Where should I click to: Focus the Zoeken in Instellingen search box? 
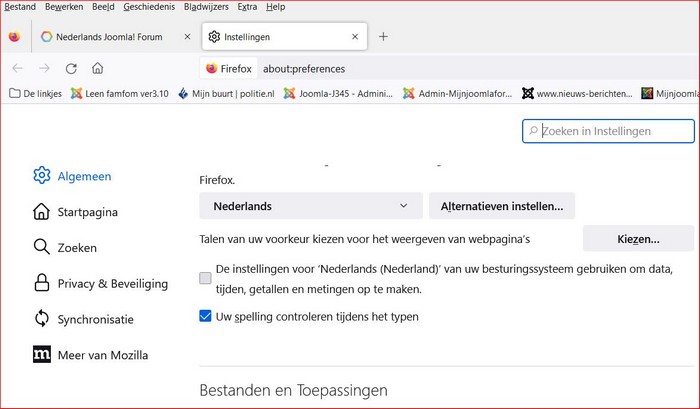click(x=608, y=131)
